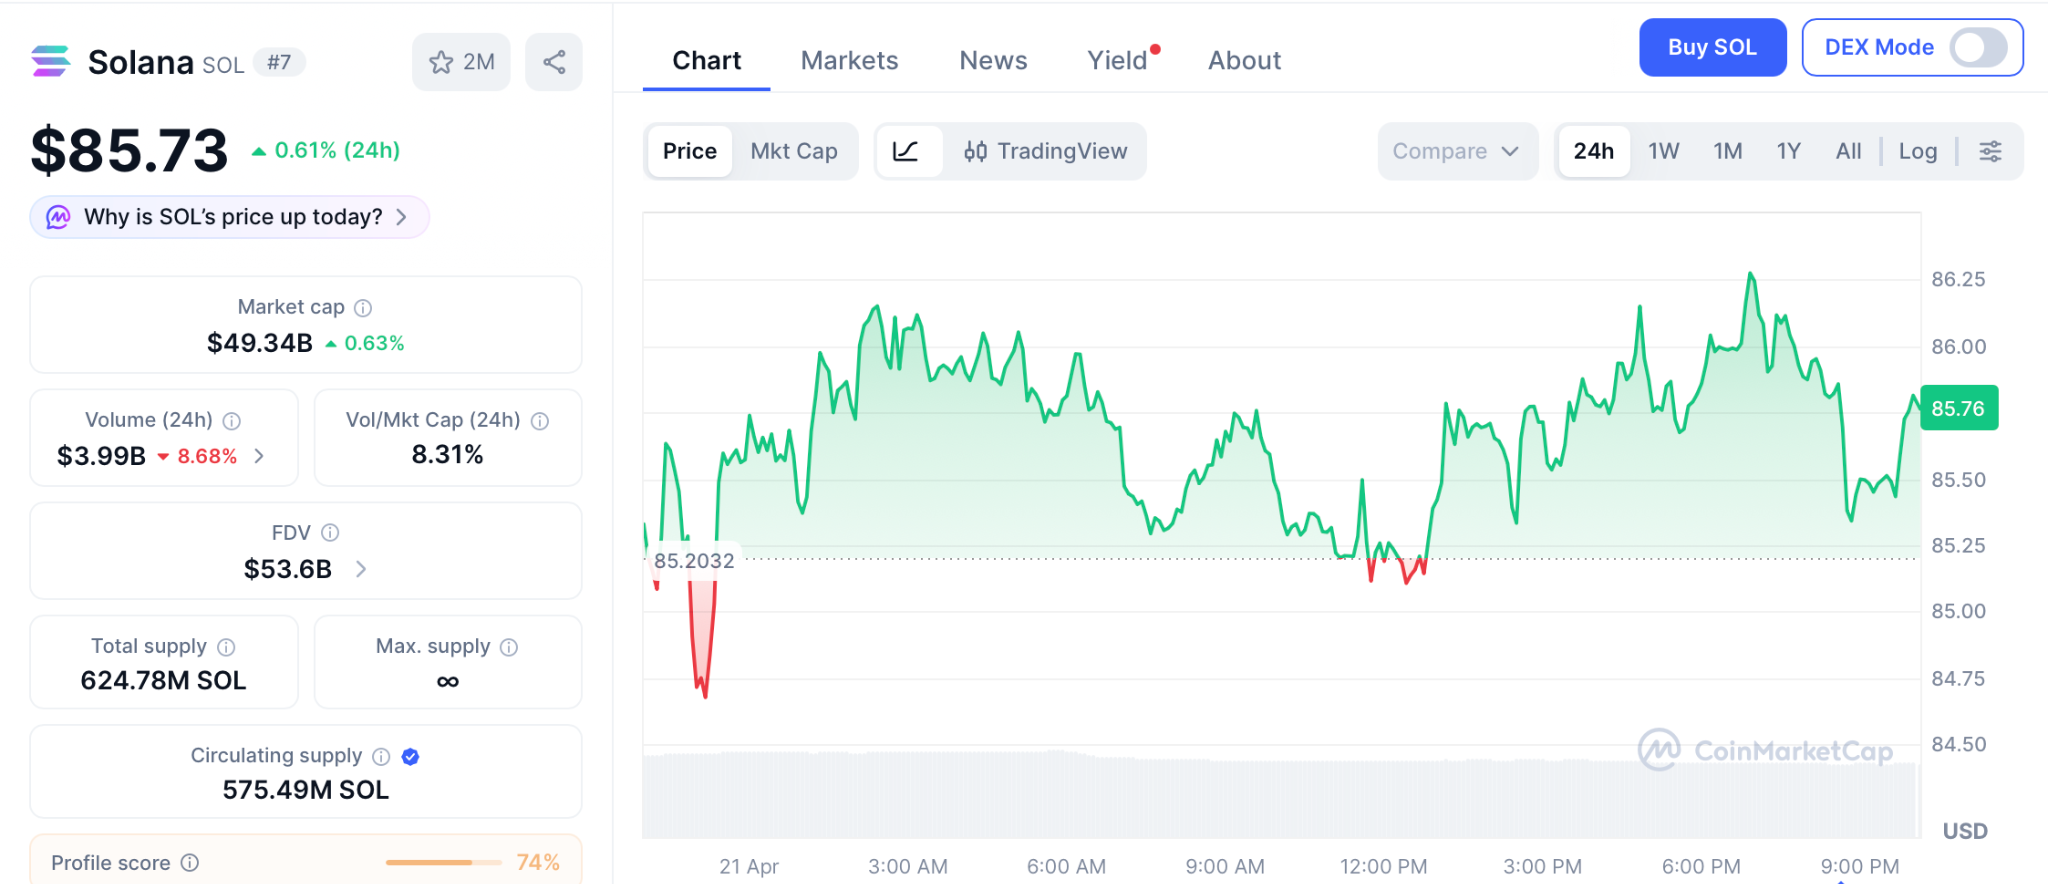
Task: Click the share icon next to Solana
Action: point(554,62)
